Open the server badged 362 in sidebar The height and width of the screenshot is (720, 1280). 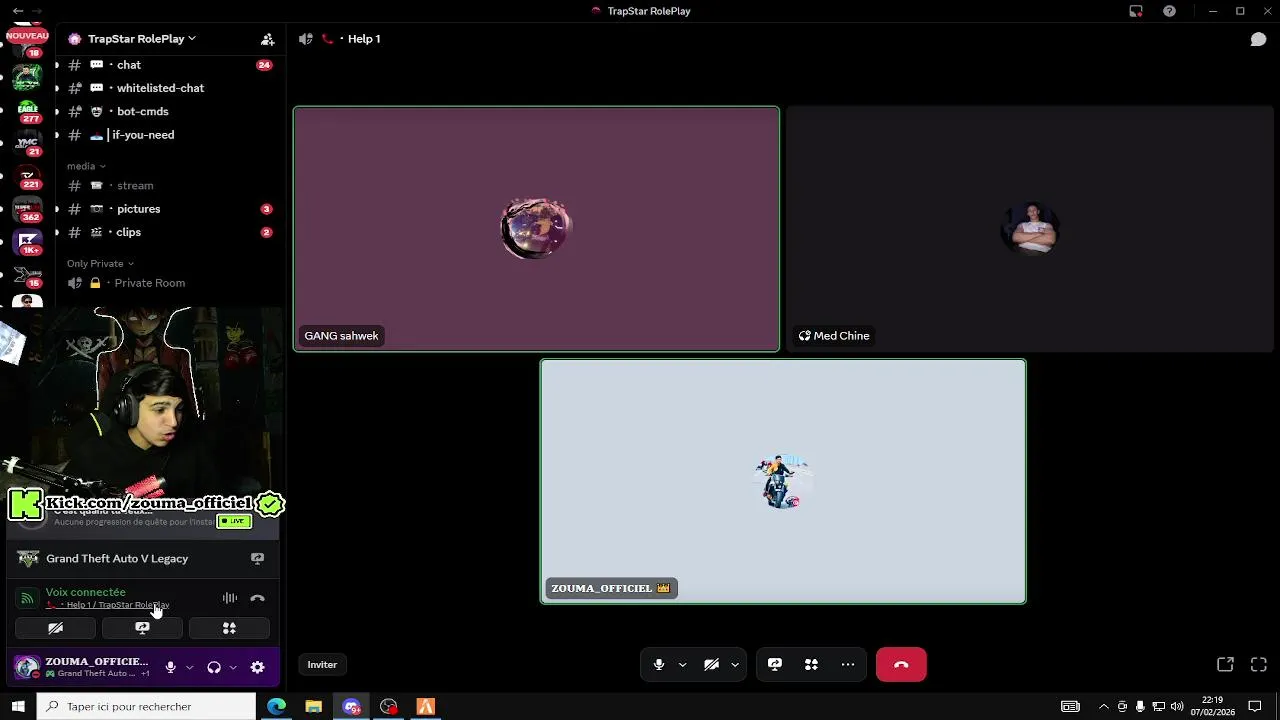point(28,210)
